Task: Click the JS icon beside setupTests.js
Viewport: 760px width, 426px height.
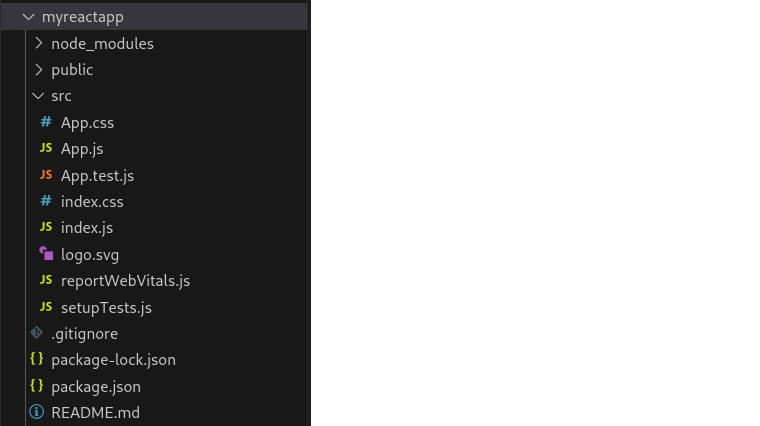Action: click(x=46, y=307)
